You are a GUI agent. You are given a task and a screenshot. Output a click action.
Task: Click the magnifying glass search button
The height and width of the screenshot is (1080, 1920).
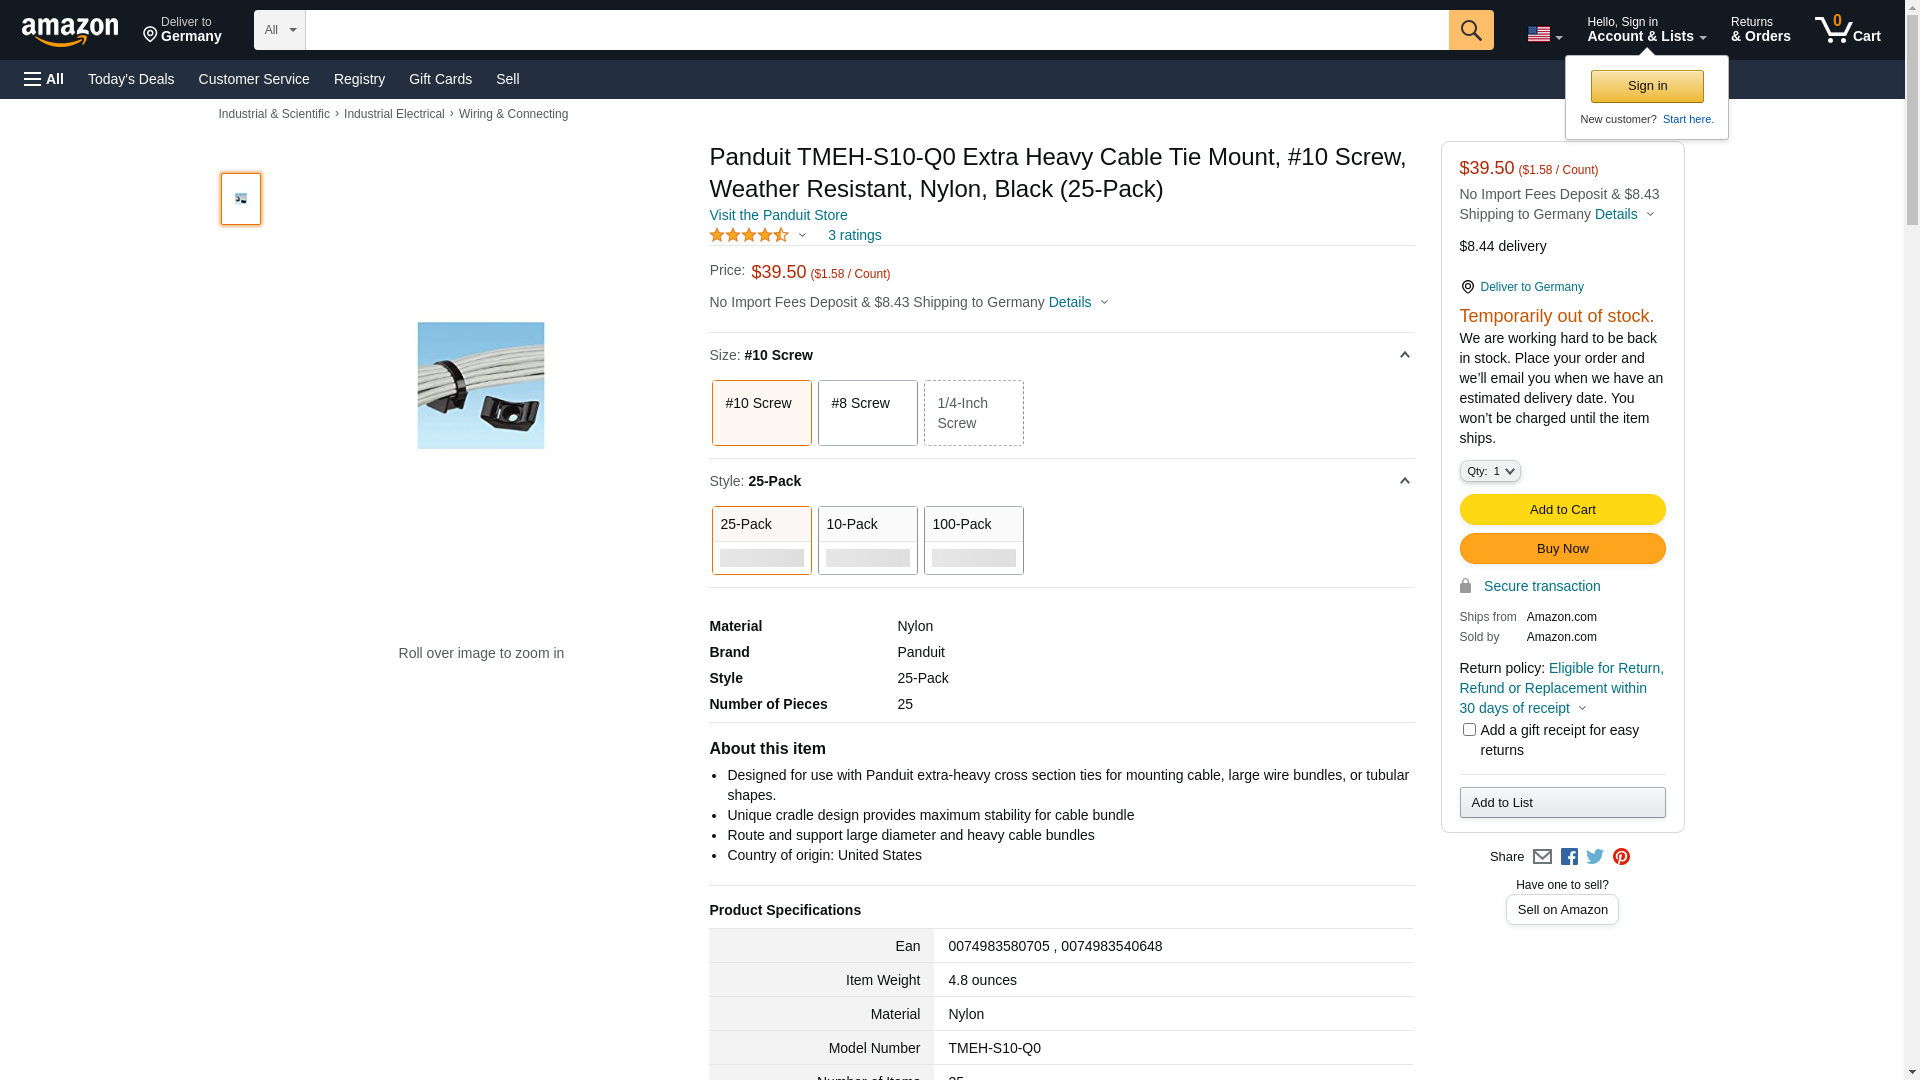1470,30
